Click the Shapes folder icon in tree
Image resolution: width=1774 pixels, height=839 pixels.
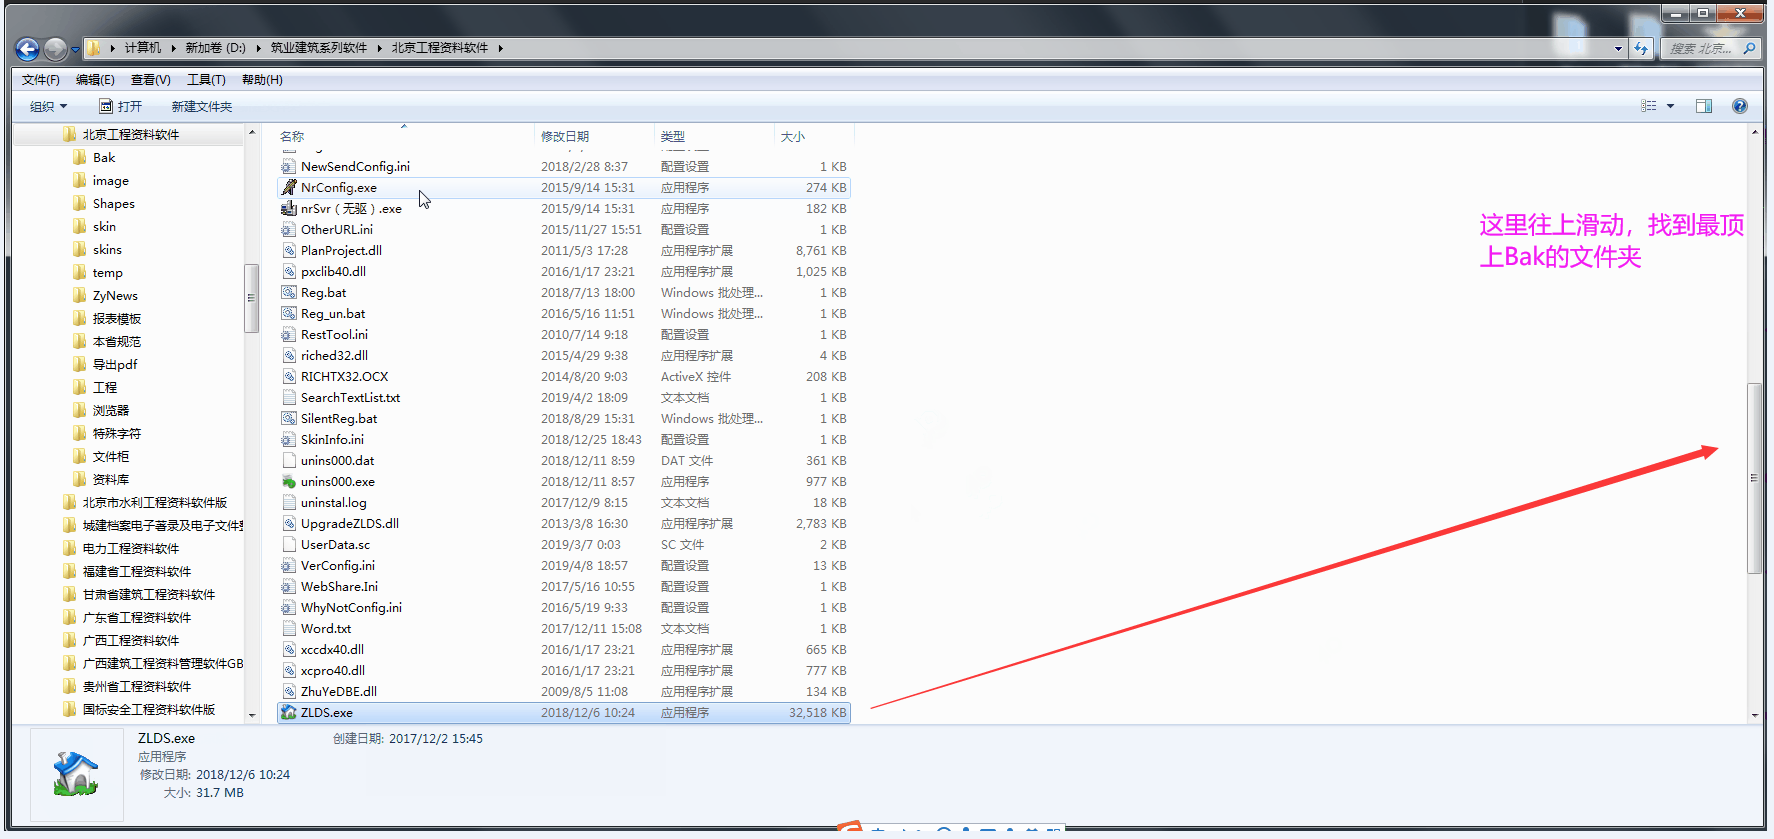click(x=80, y=204)
